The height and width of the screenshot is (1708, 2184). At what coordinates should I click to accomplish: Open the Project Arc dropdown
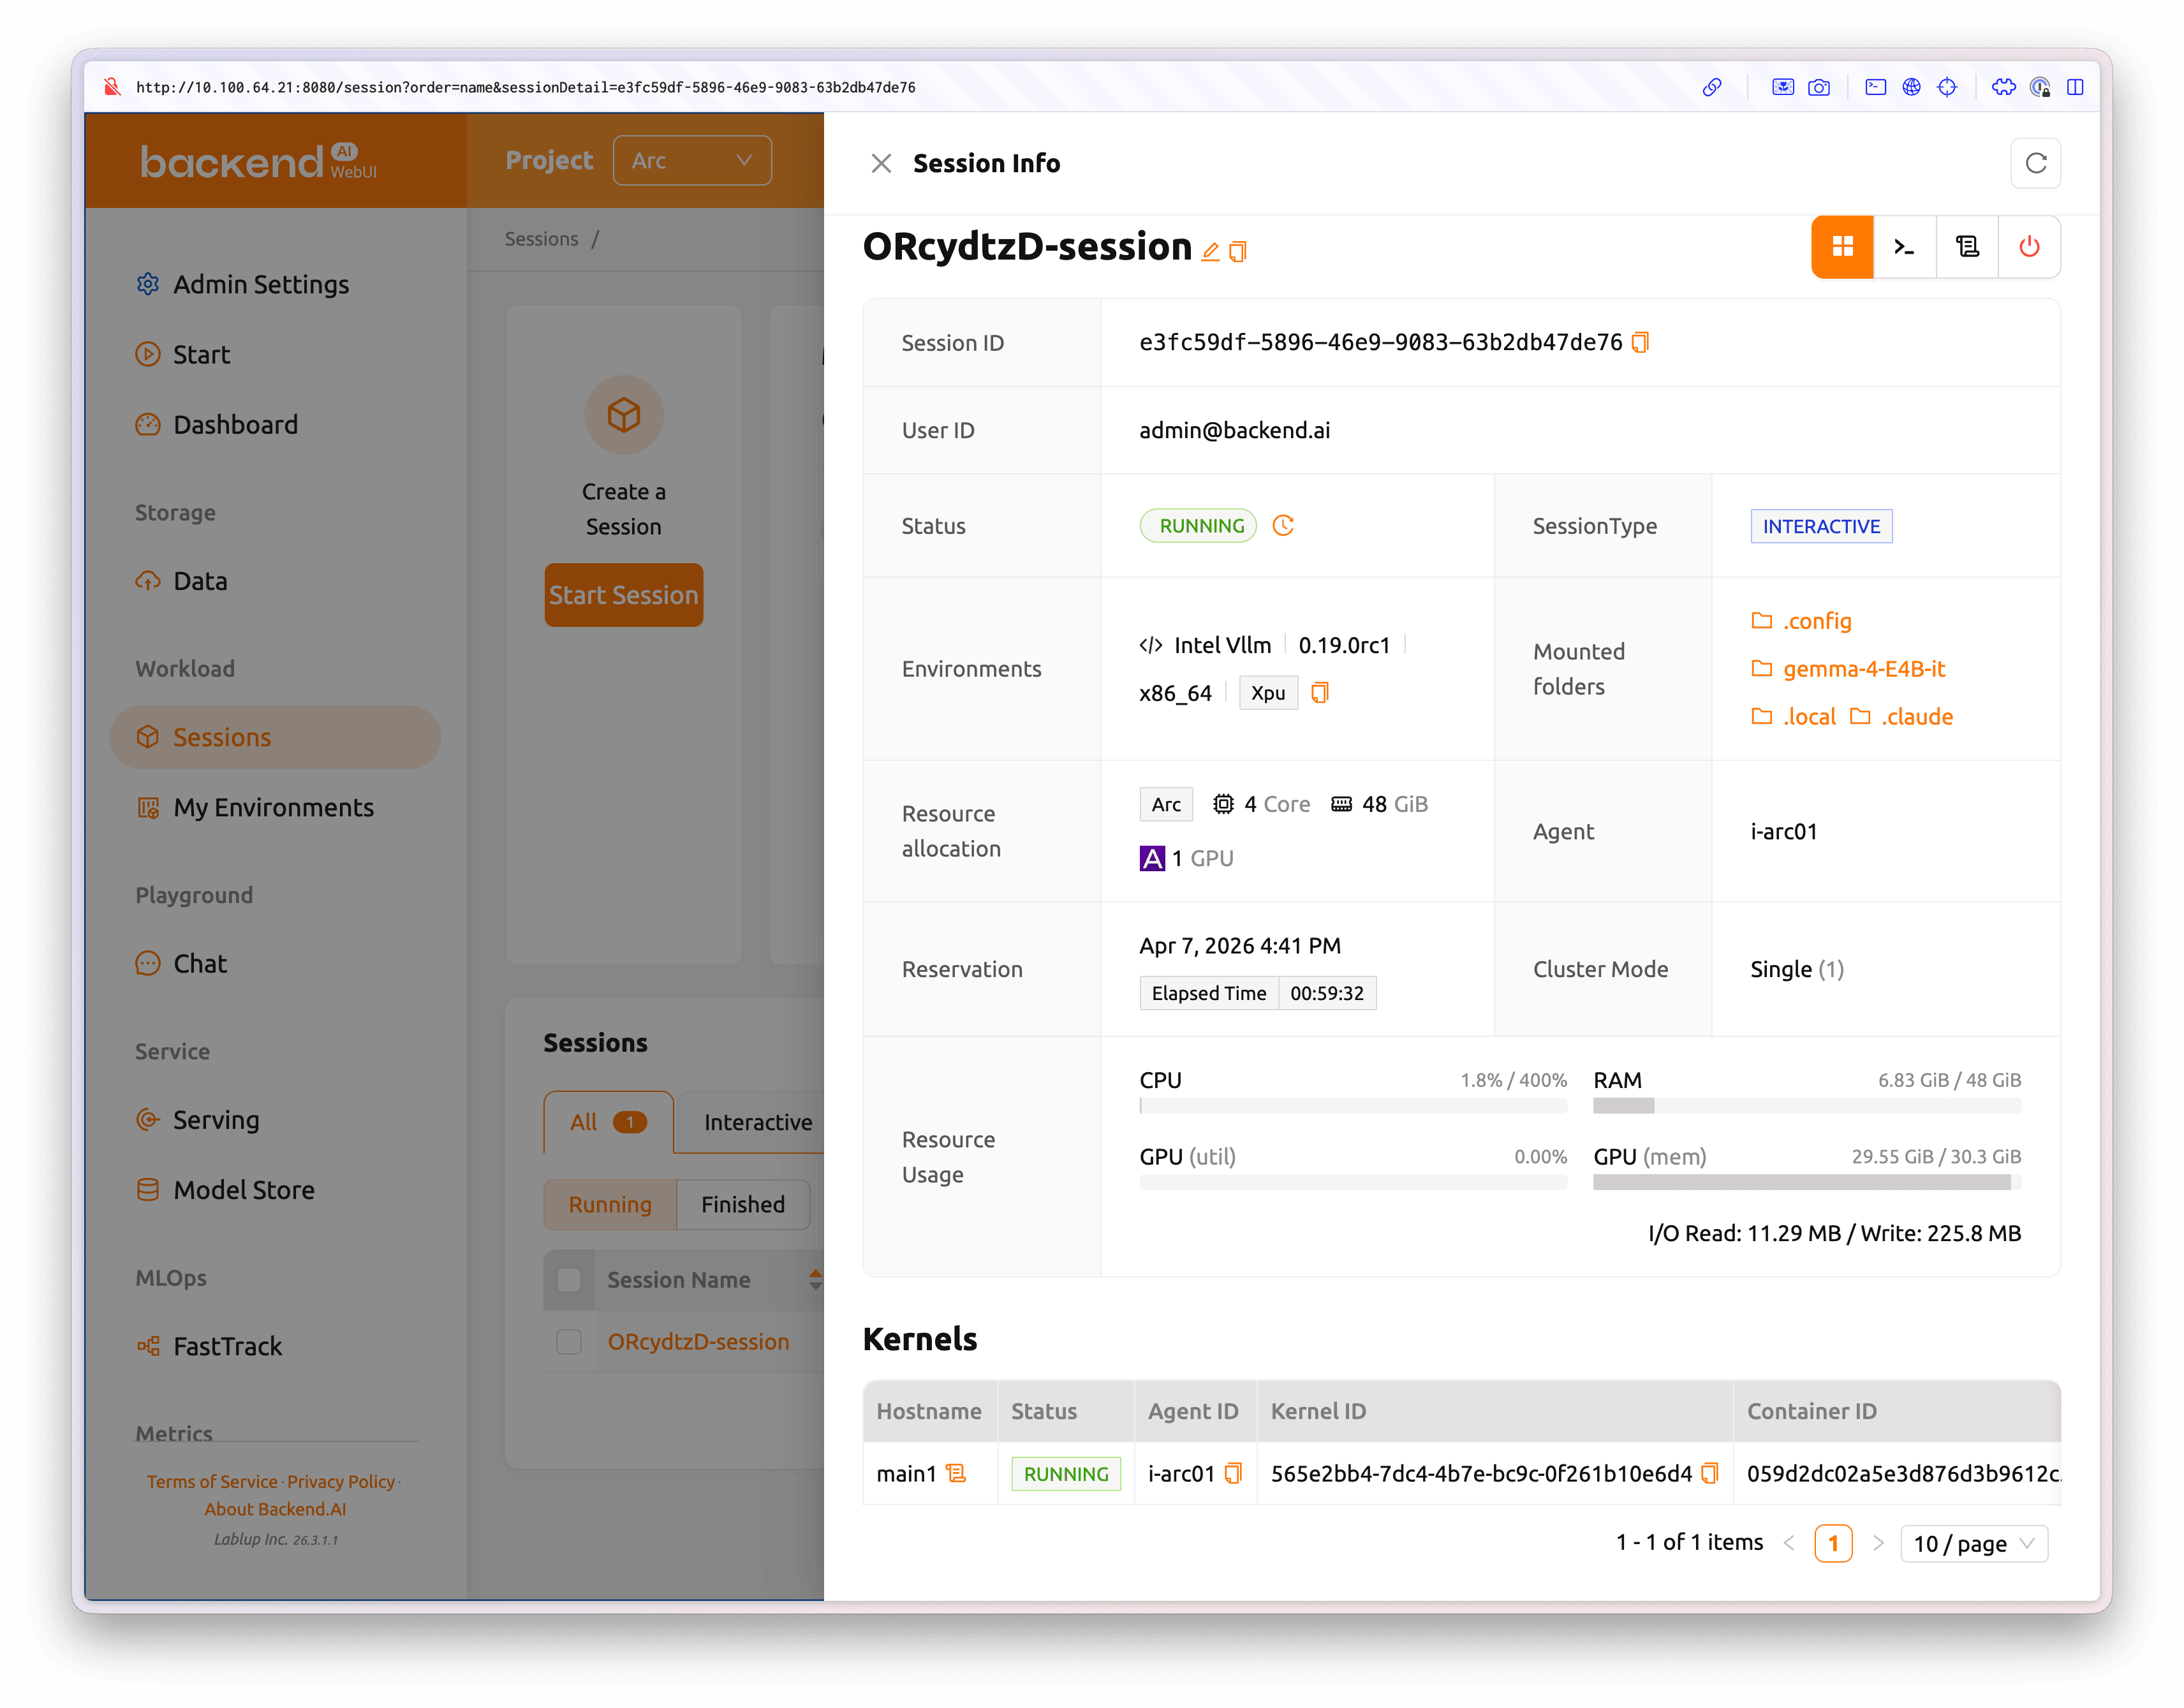click(x=692, y=161)
